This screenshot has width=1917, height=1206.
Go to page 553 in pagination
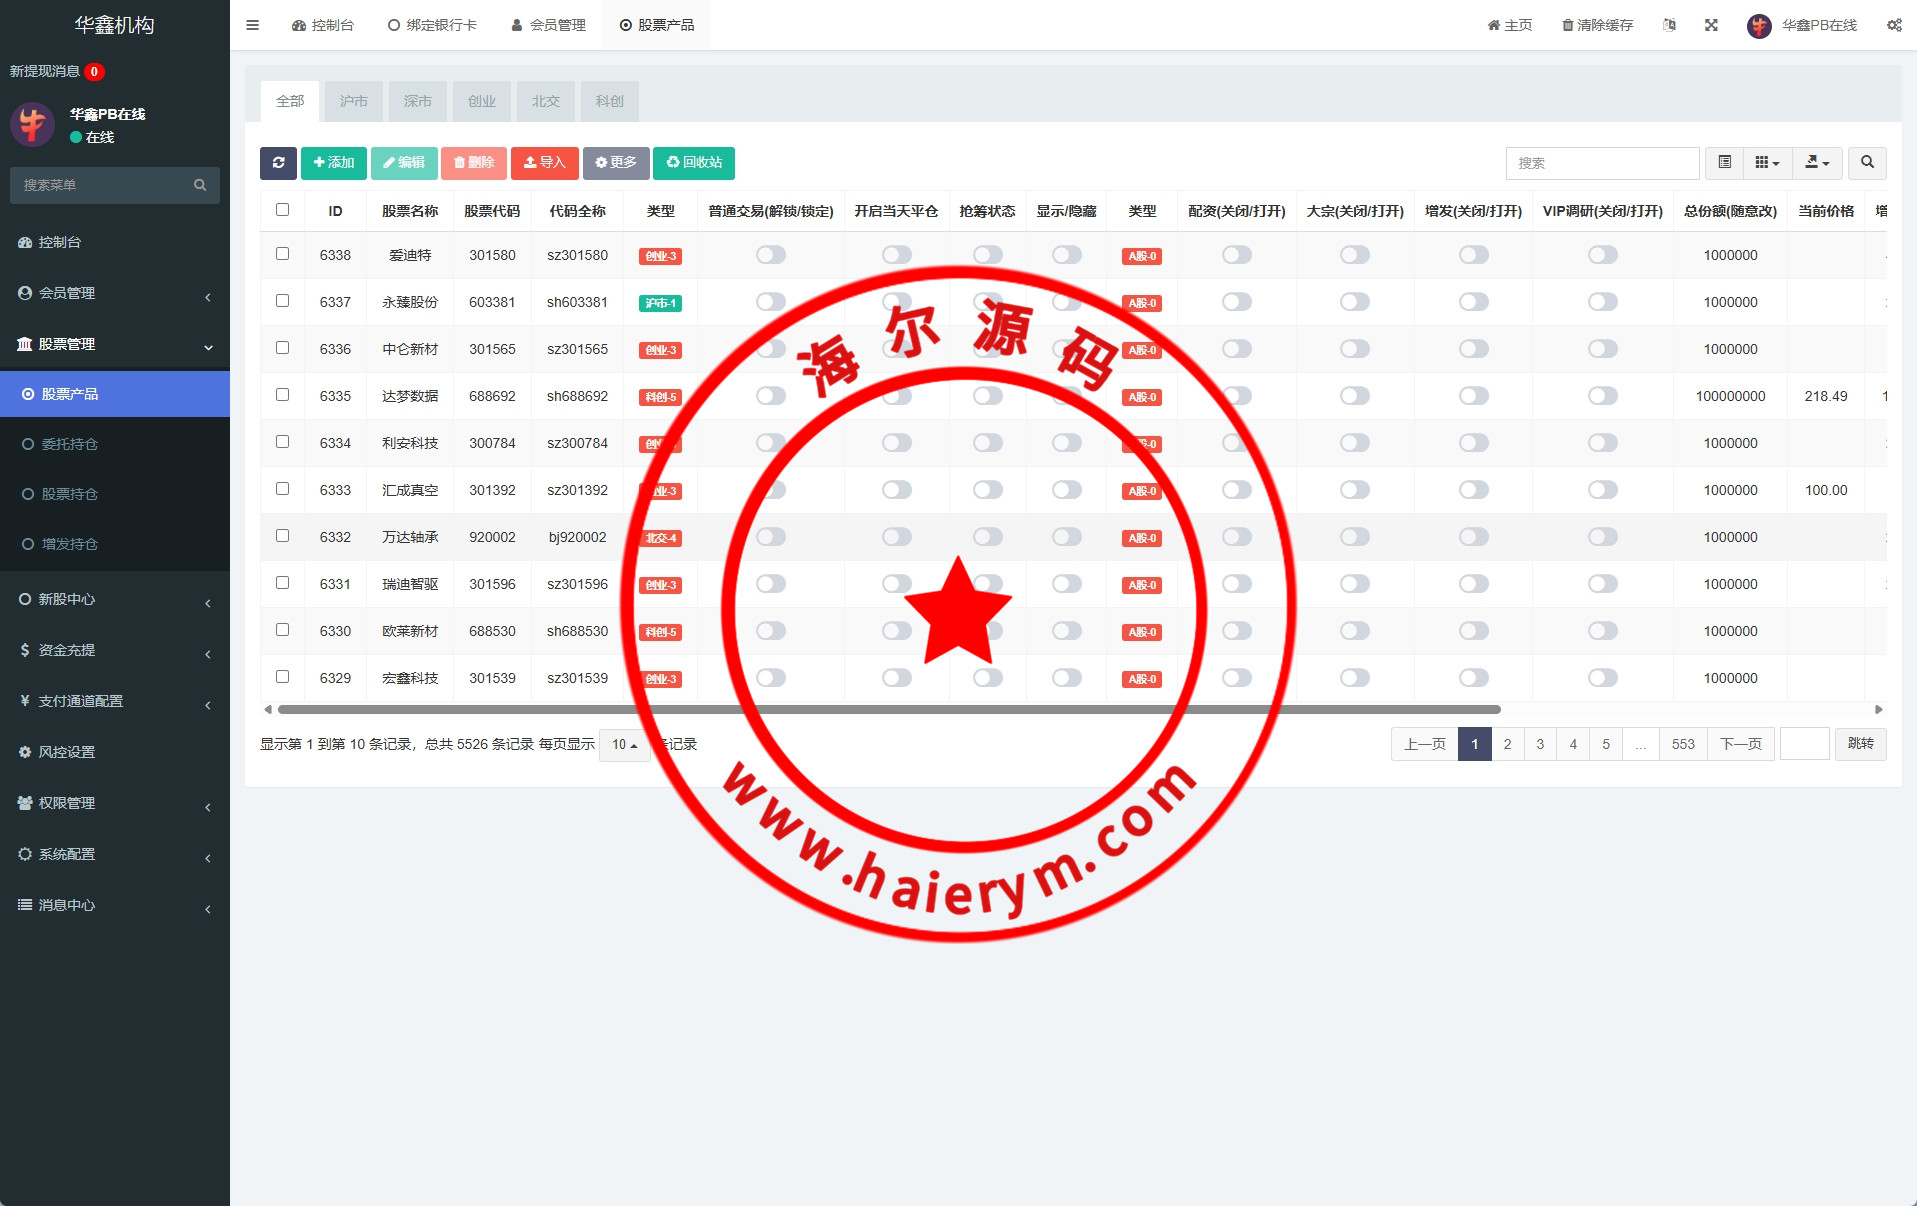coord(1683,745)
